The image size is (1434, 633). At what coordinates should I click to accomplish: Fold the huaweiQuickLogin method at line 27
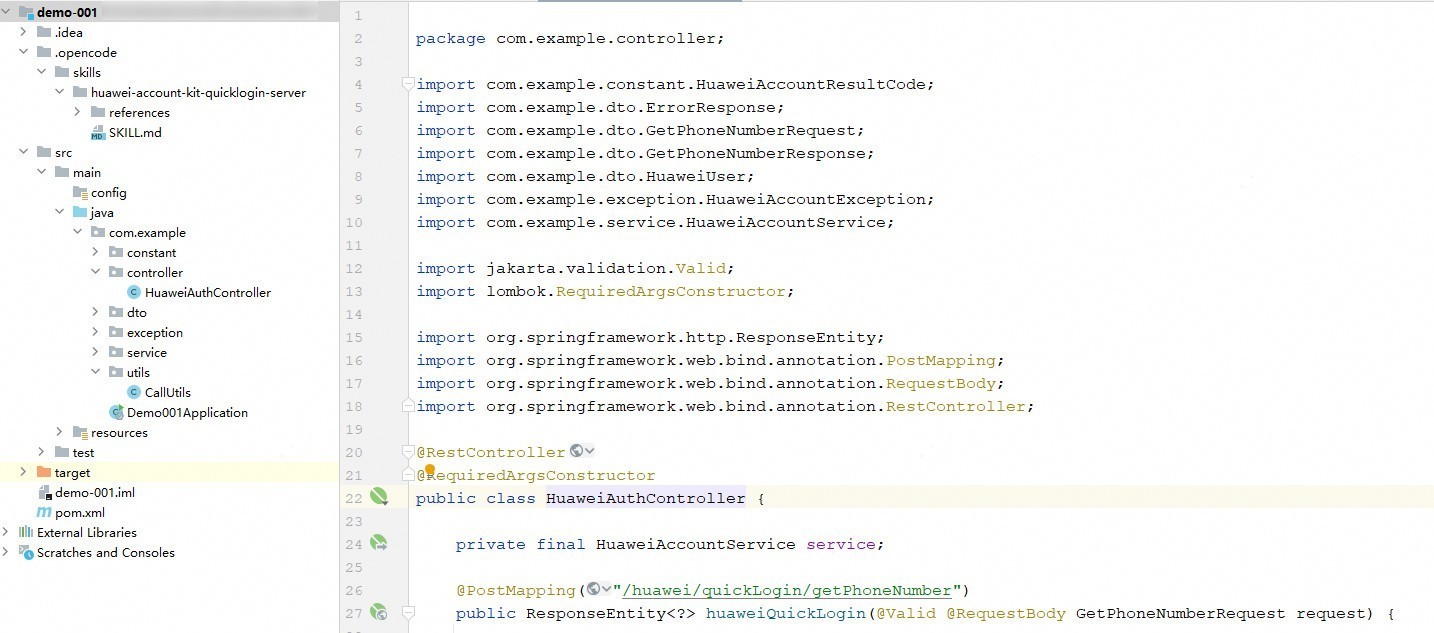point(408,612)
